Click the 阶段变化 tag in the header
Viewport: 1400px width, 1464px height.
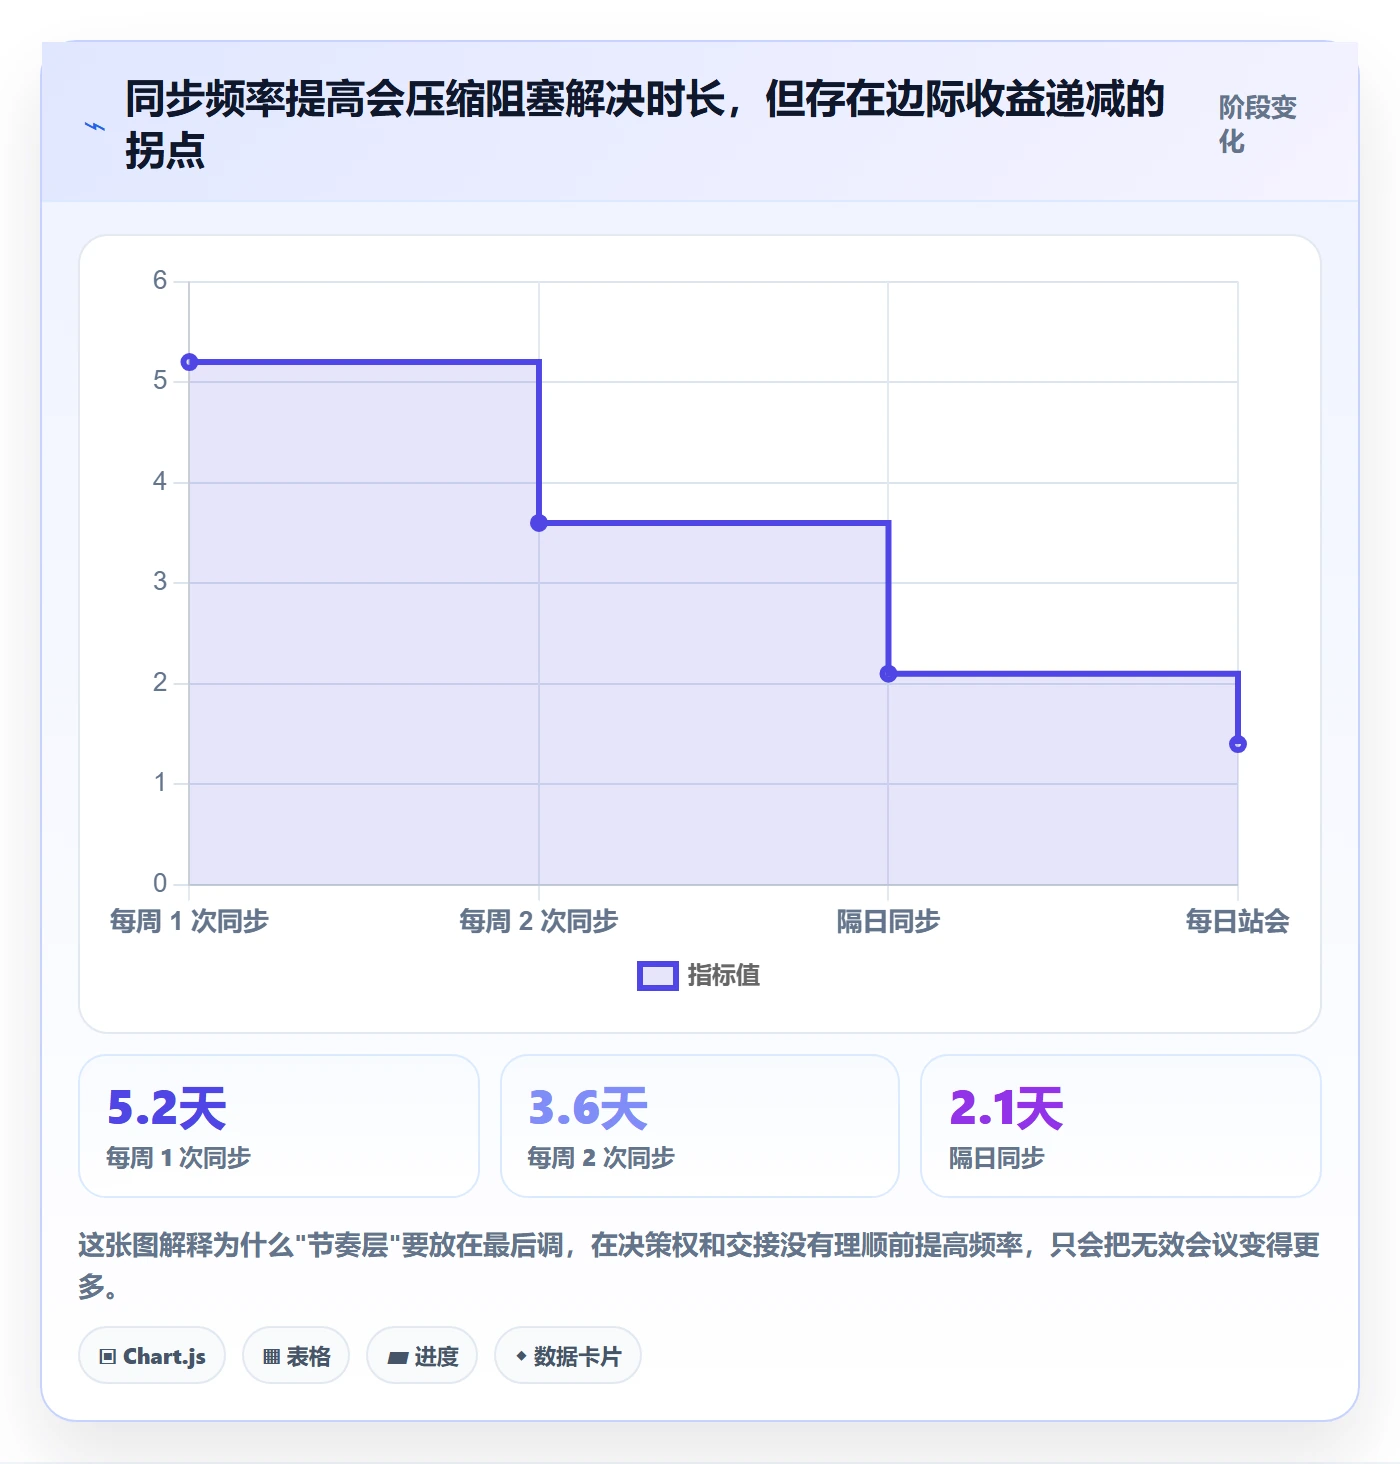(x=1258, y=124)
